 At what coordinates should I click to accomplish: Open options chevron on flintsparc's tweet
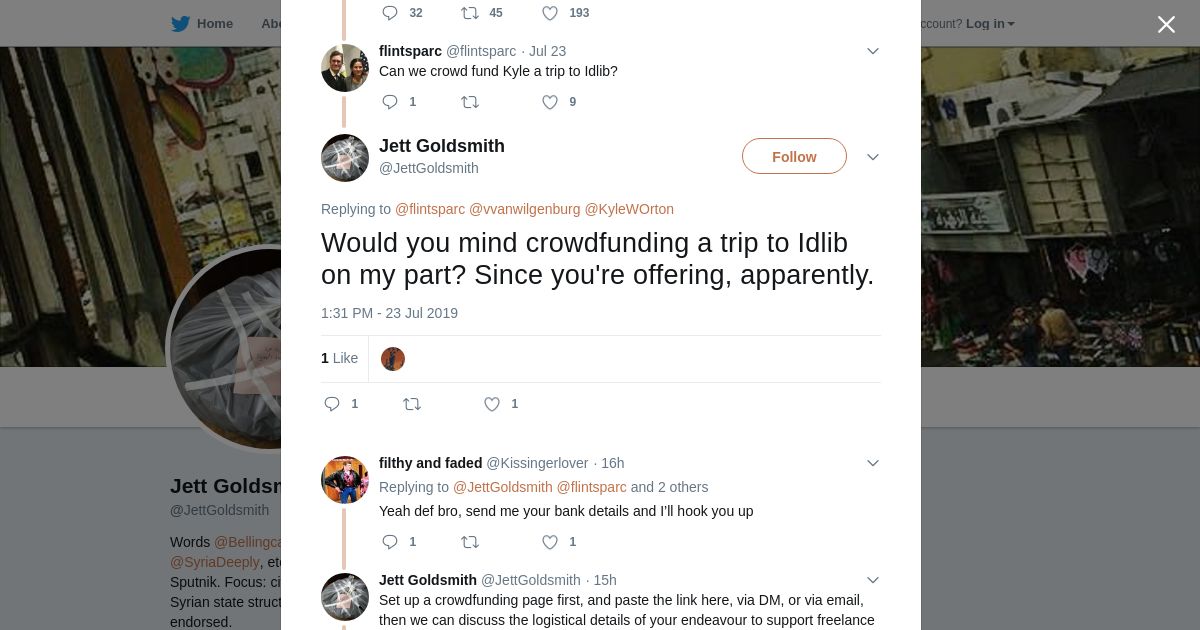pyautogui.click(x=872, y=51)
